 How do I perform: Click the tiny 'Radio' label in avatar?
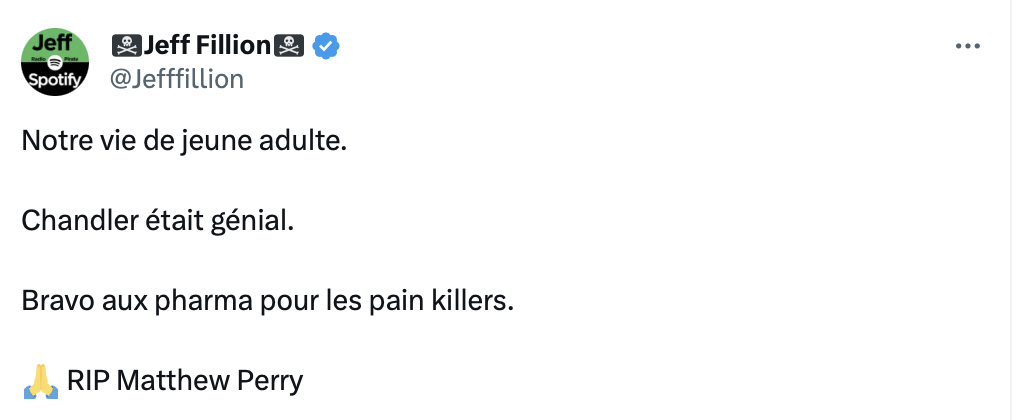tap(38, 59)
